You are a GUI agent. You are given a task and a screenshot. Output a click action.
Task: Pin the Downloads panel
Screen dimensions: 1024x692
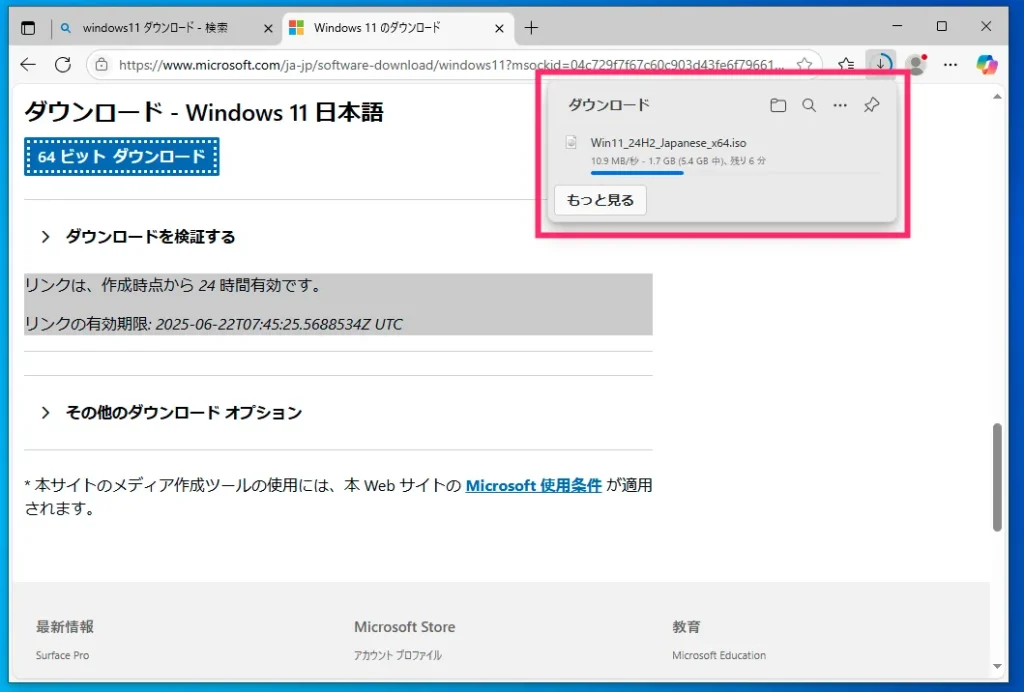[872, 105]
